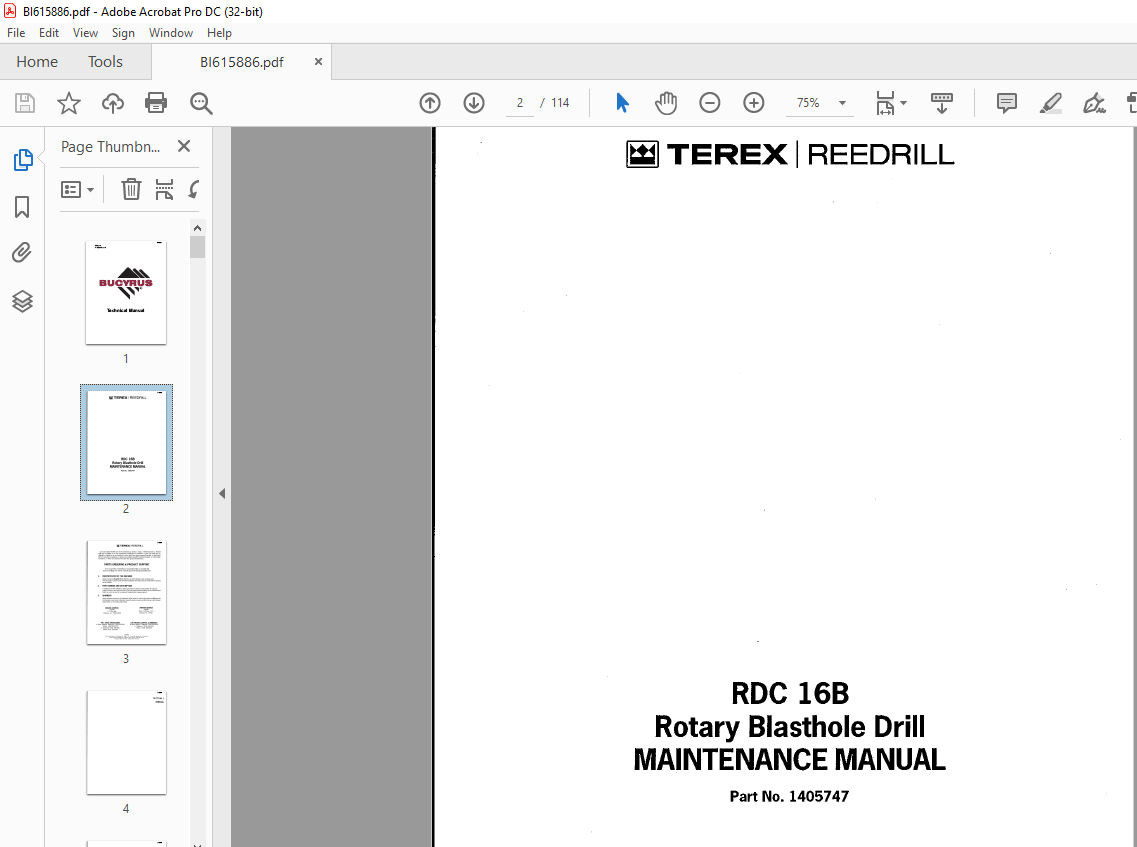Screen dimensions: 1137x847
Task: Rotate page thumbnail counterclockwise
Action: tap(194, 189)
